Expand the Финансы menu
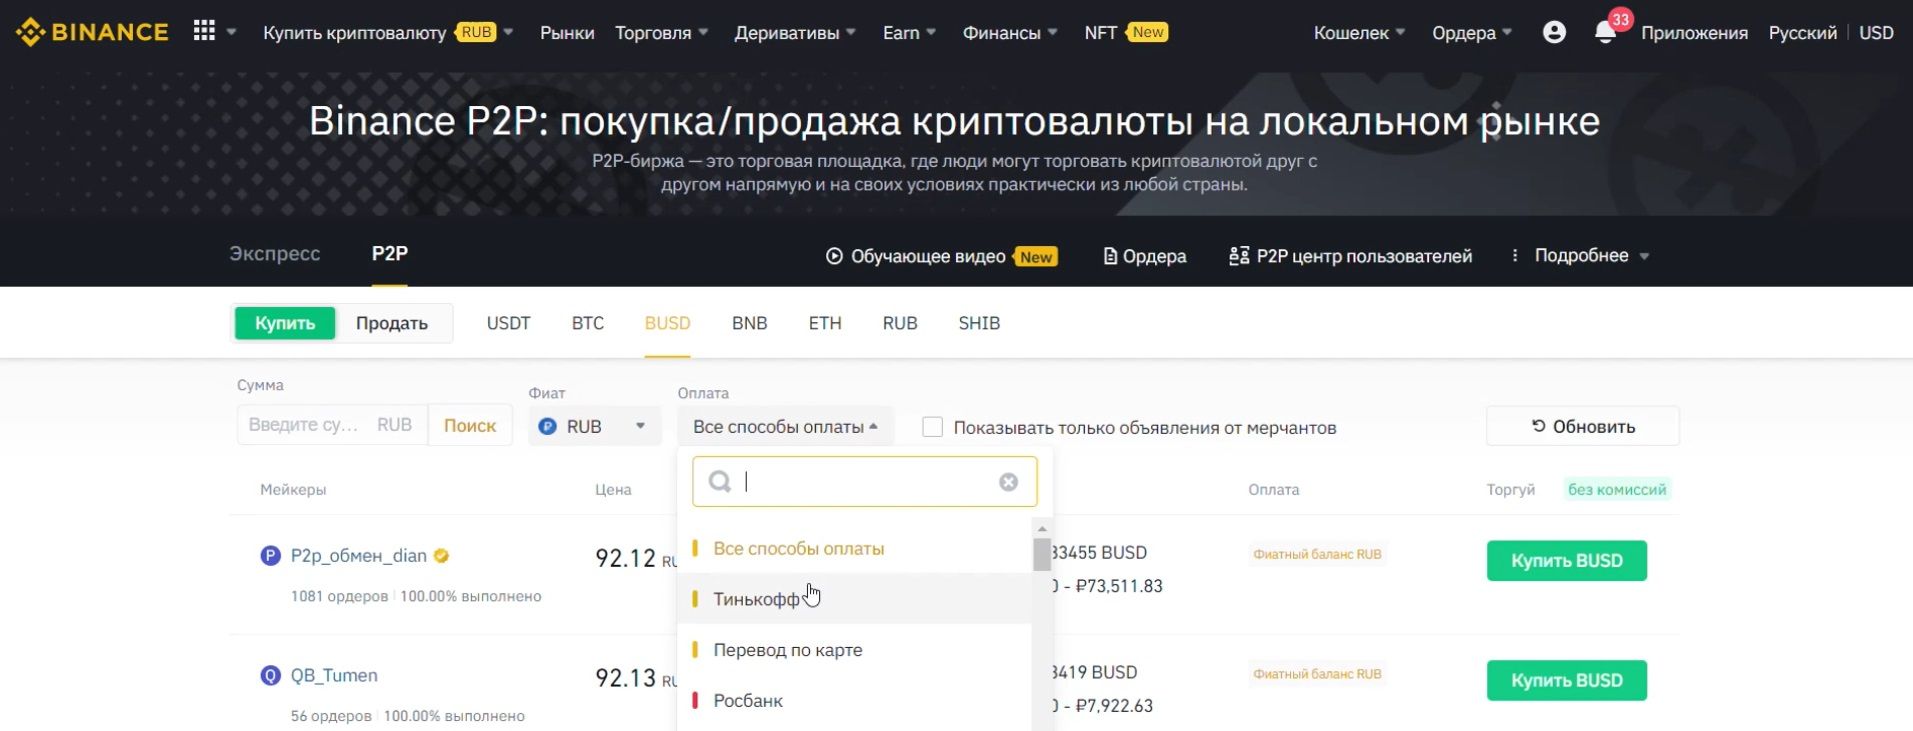The height and width of the screenshot is (731, 1913). click(1010, 32)
